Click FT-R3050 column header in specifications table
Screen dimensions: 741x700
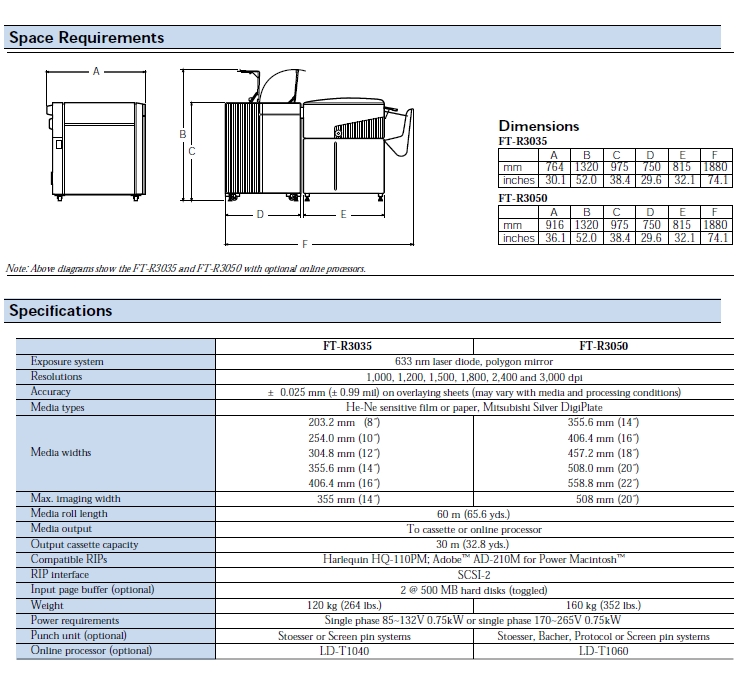pyautogui.click(x=603, y=346)
